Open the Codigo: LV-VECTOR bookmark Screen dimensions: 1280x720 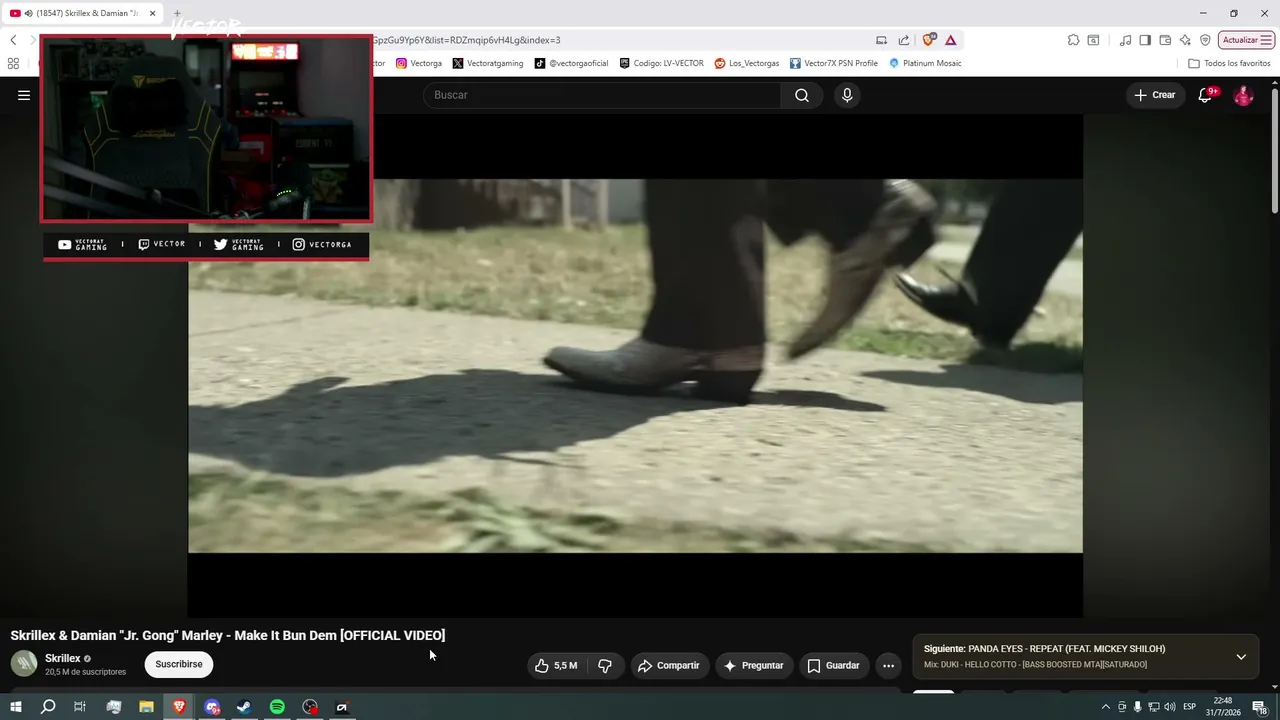(661, 63)
